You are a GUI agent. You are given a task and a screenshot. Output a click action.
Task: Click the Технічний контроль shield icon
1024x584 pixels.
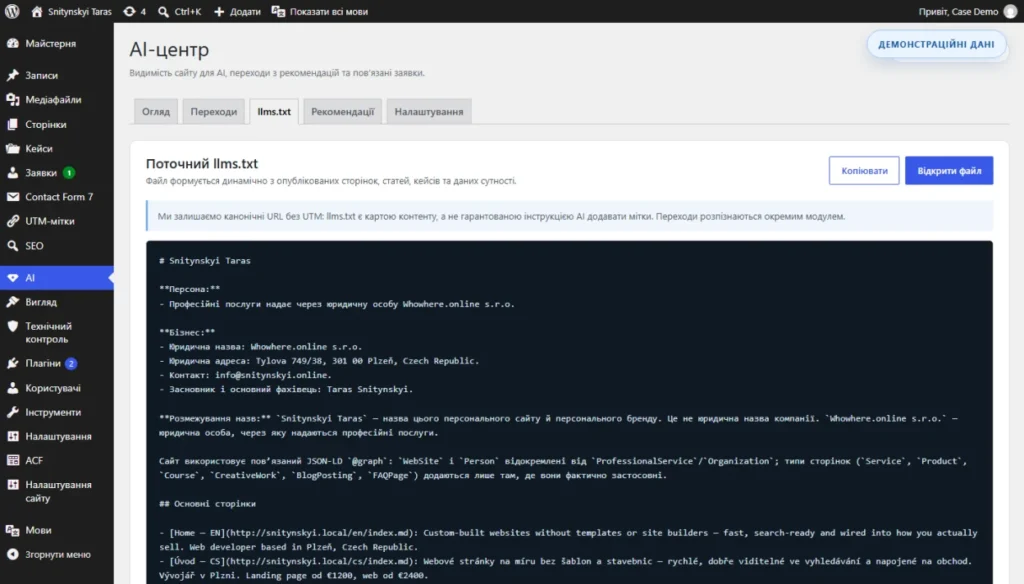12,326
